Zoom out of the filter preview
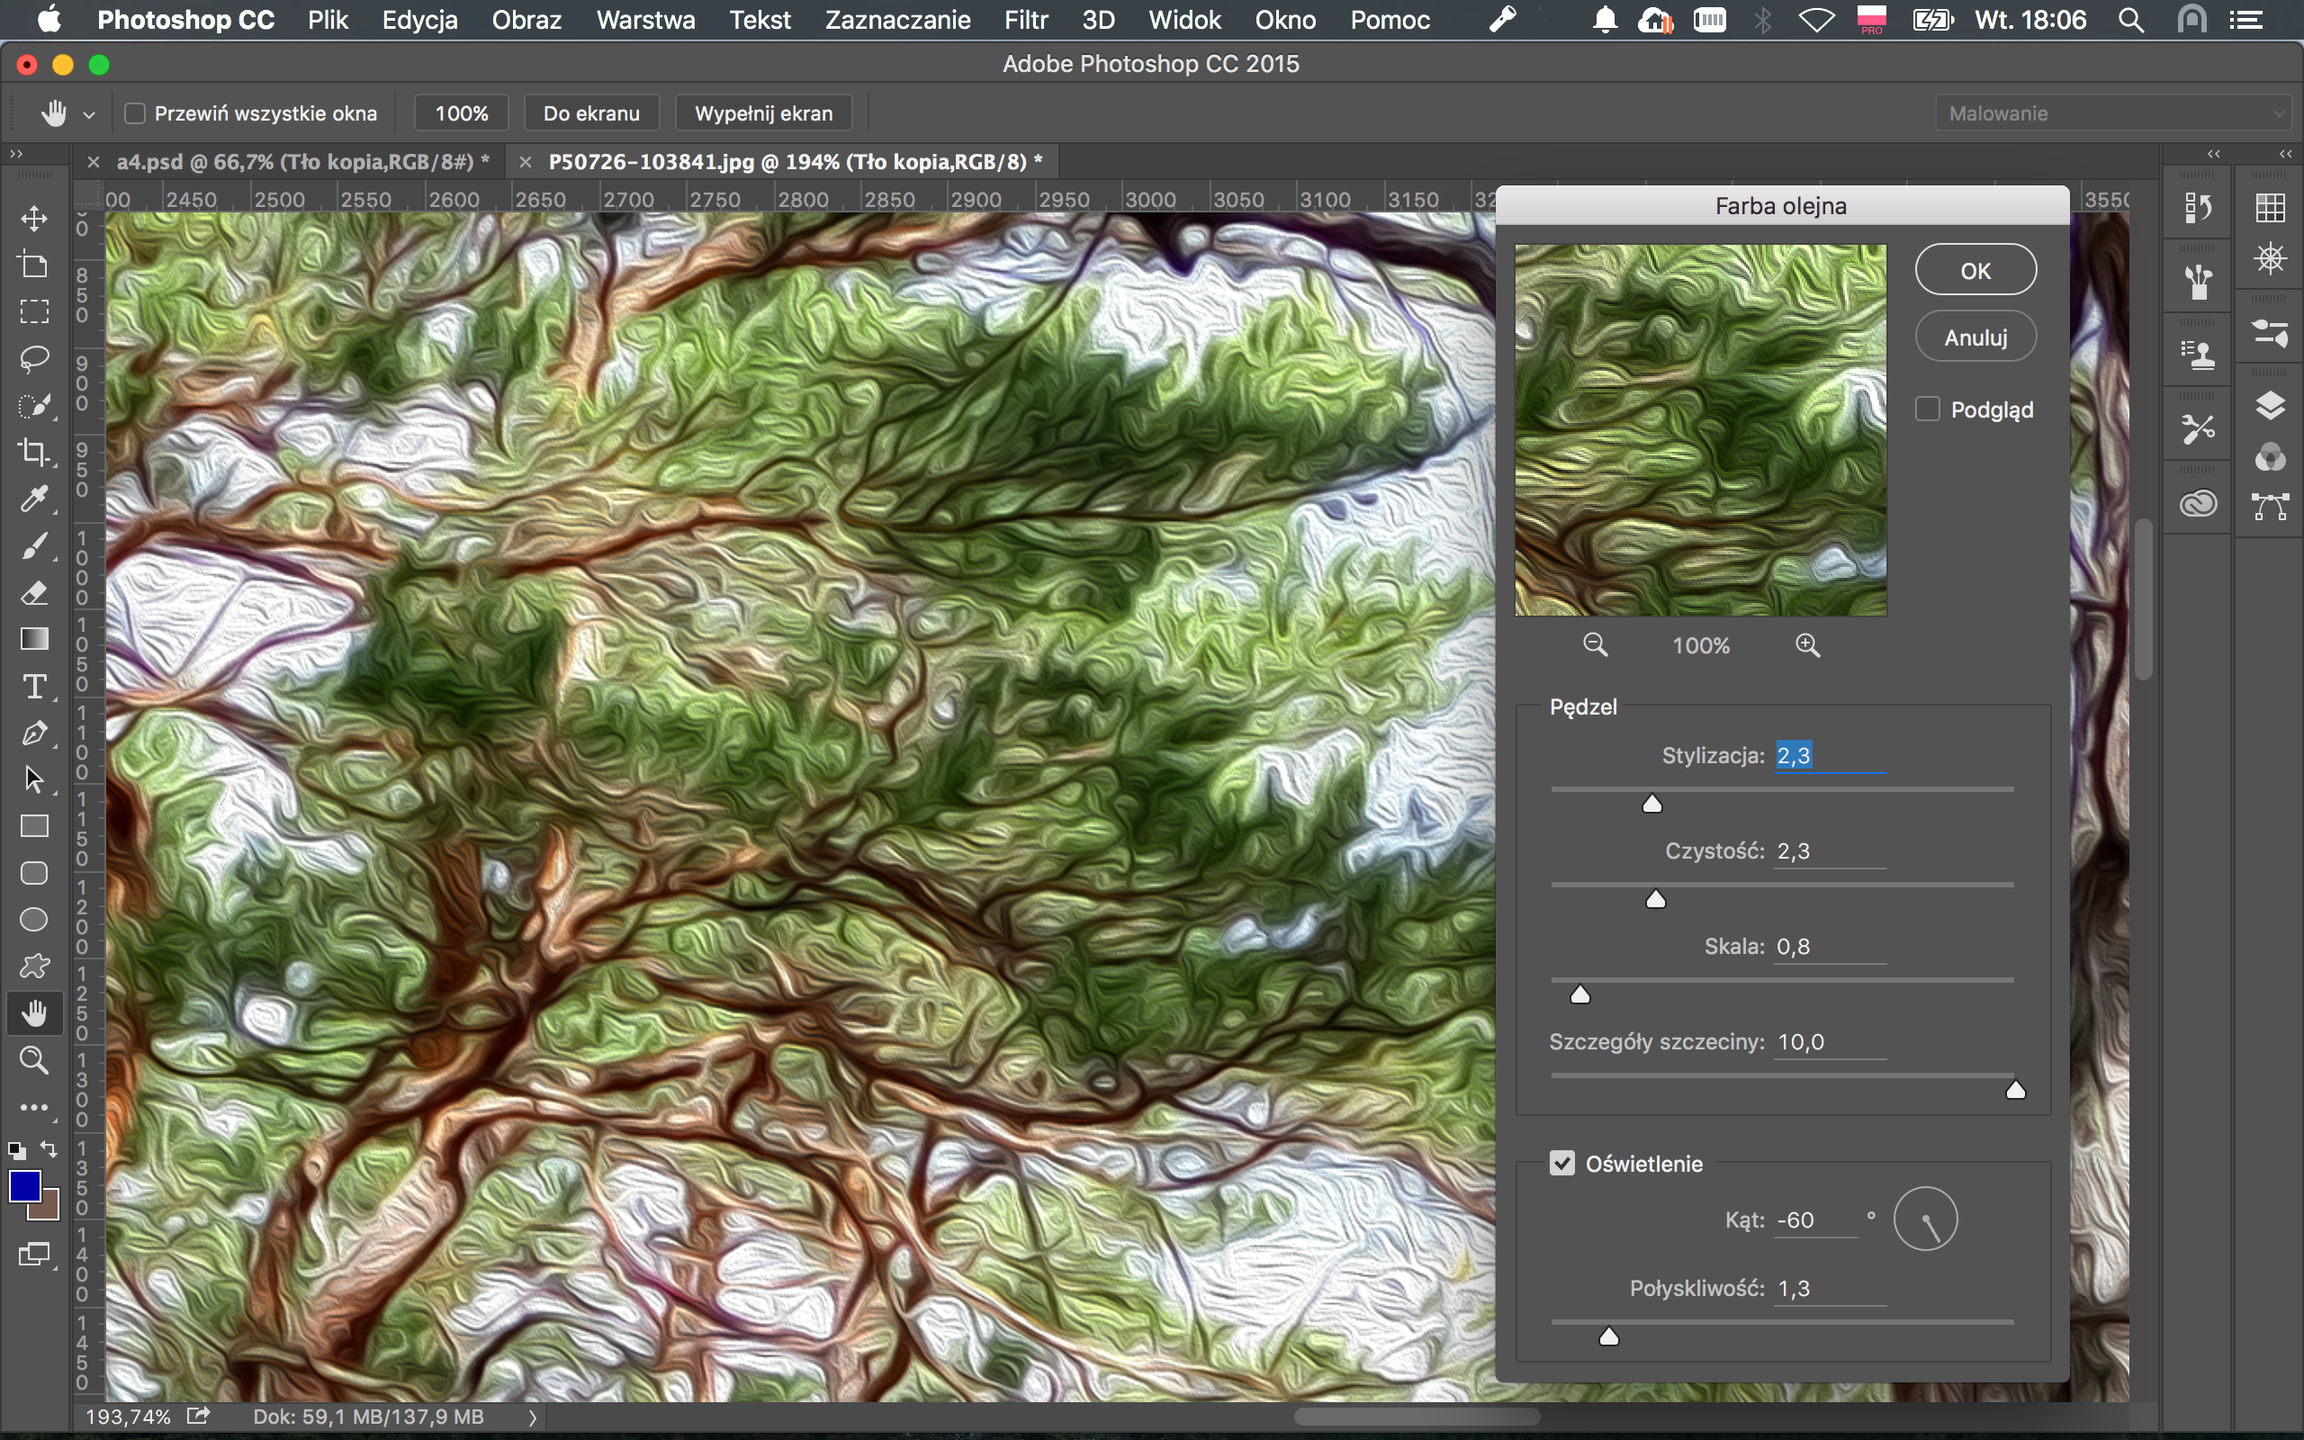 pyautogui.click(x=1595, y=646)
